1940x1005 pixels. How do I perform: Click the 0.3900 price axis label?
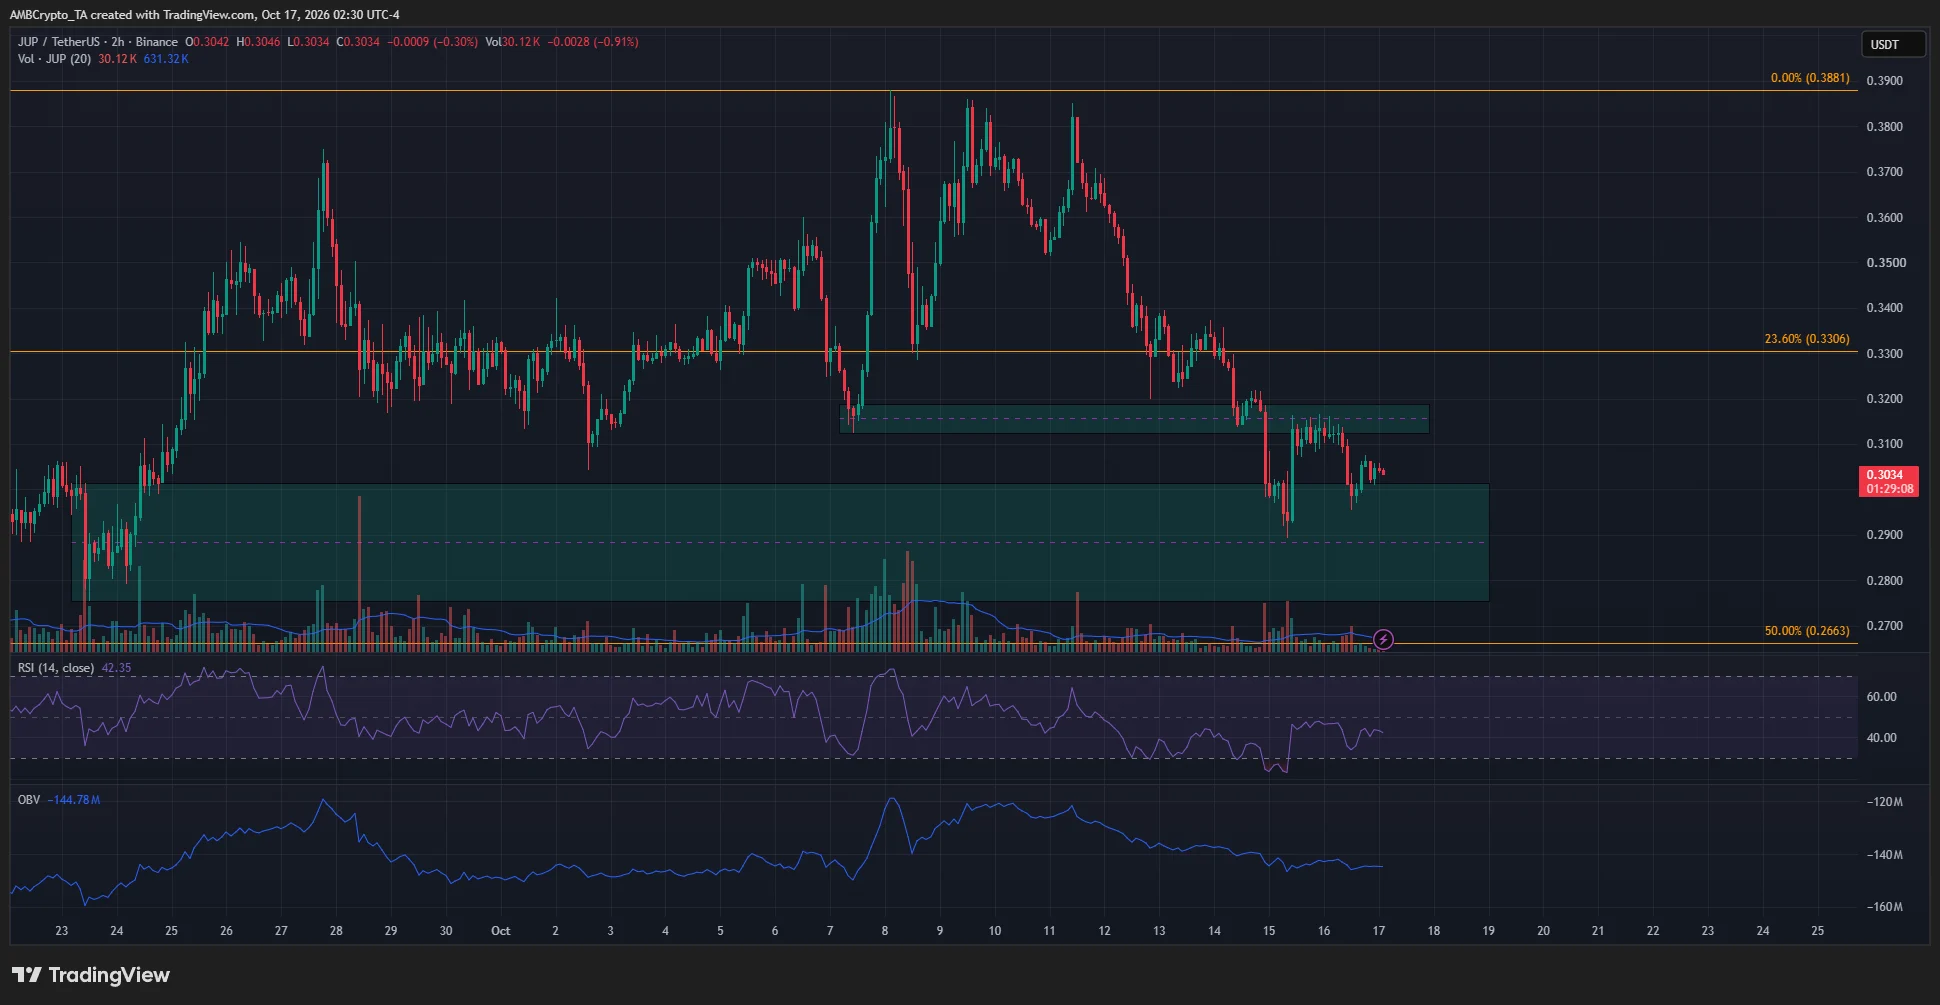pyautogui.click(x=1884, y=81)
